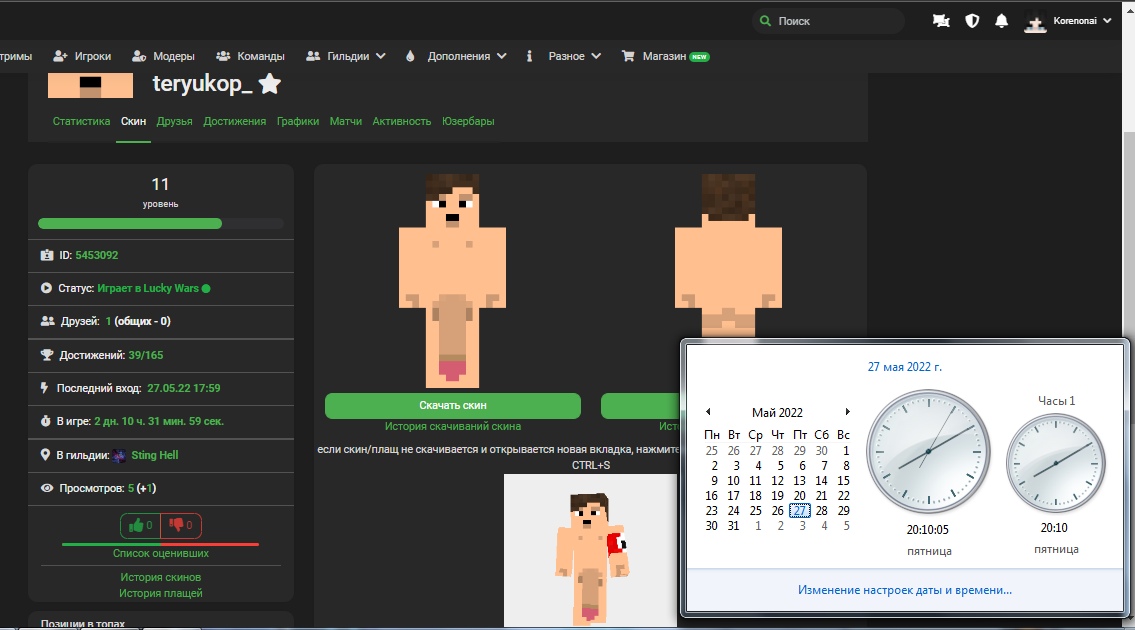Click the Поиск search field
This screenshot has height=630, width=1135.
tap(835, 21)
